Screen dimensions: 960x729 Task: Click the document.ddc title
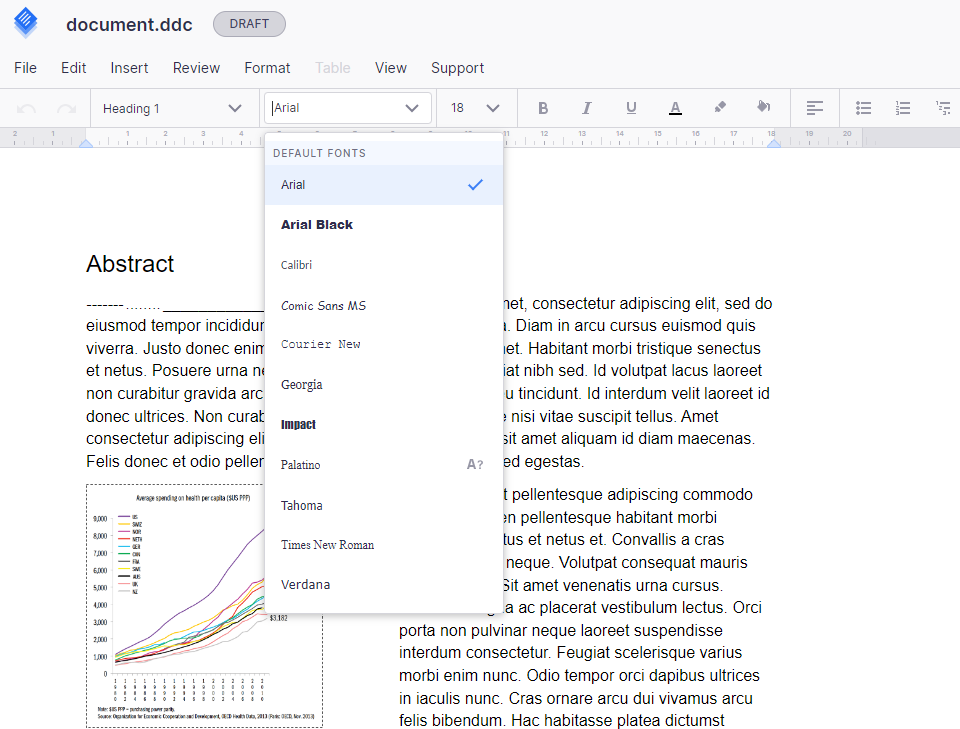[x=129, y=24]
